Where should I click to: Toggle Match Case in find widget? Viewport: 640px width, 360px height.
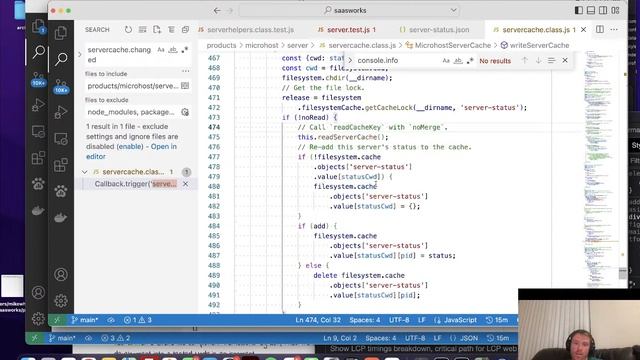(446, 60)
